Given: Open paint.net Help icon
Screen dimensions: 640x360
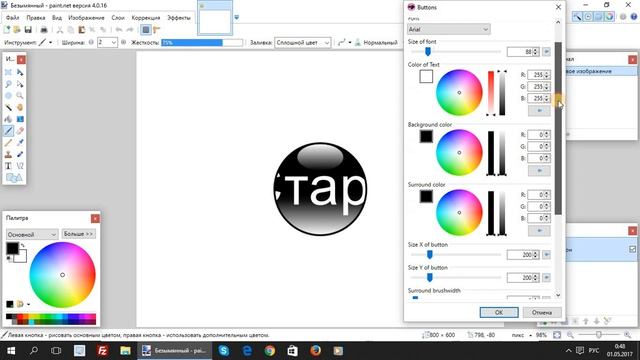Looking at the screenshot, I should pos(634,17).
